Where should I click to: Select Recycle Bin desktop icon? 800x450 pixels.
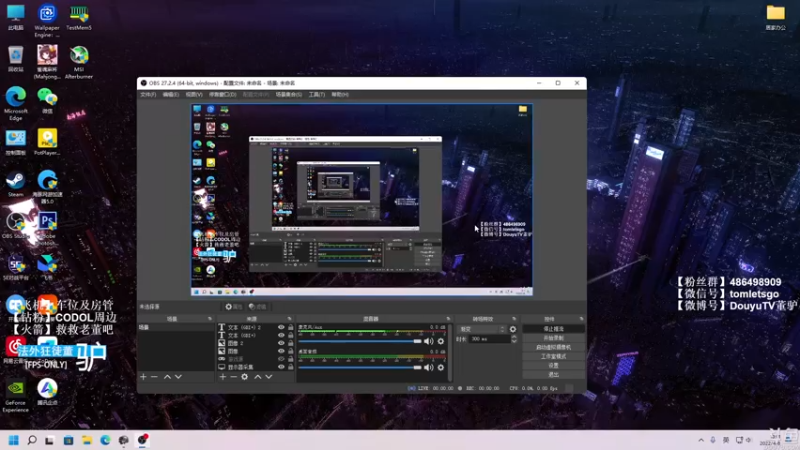point(16,59)
